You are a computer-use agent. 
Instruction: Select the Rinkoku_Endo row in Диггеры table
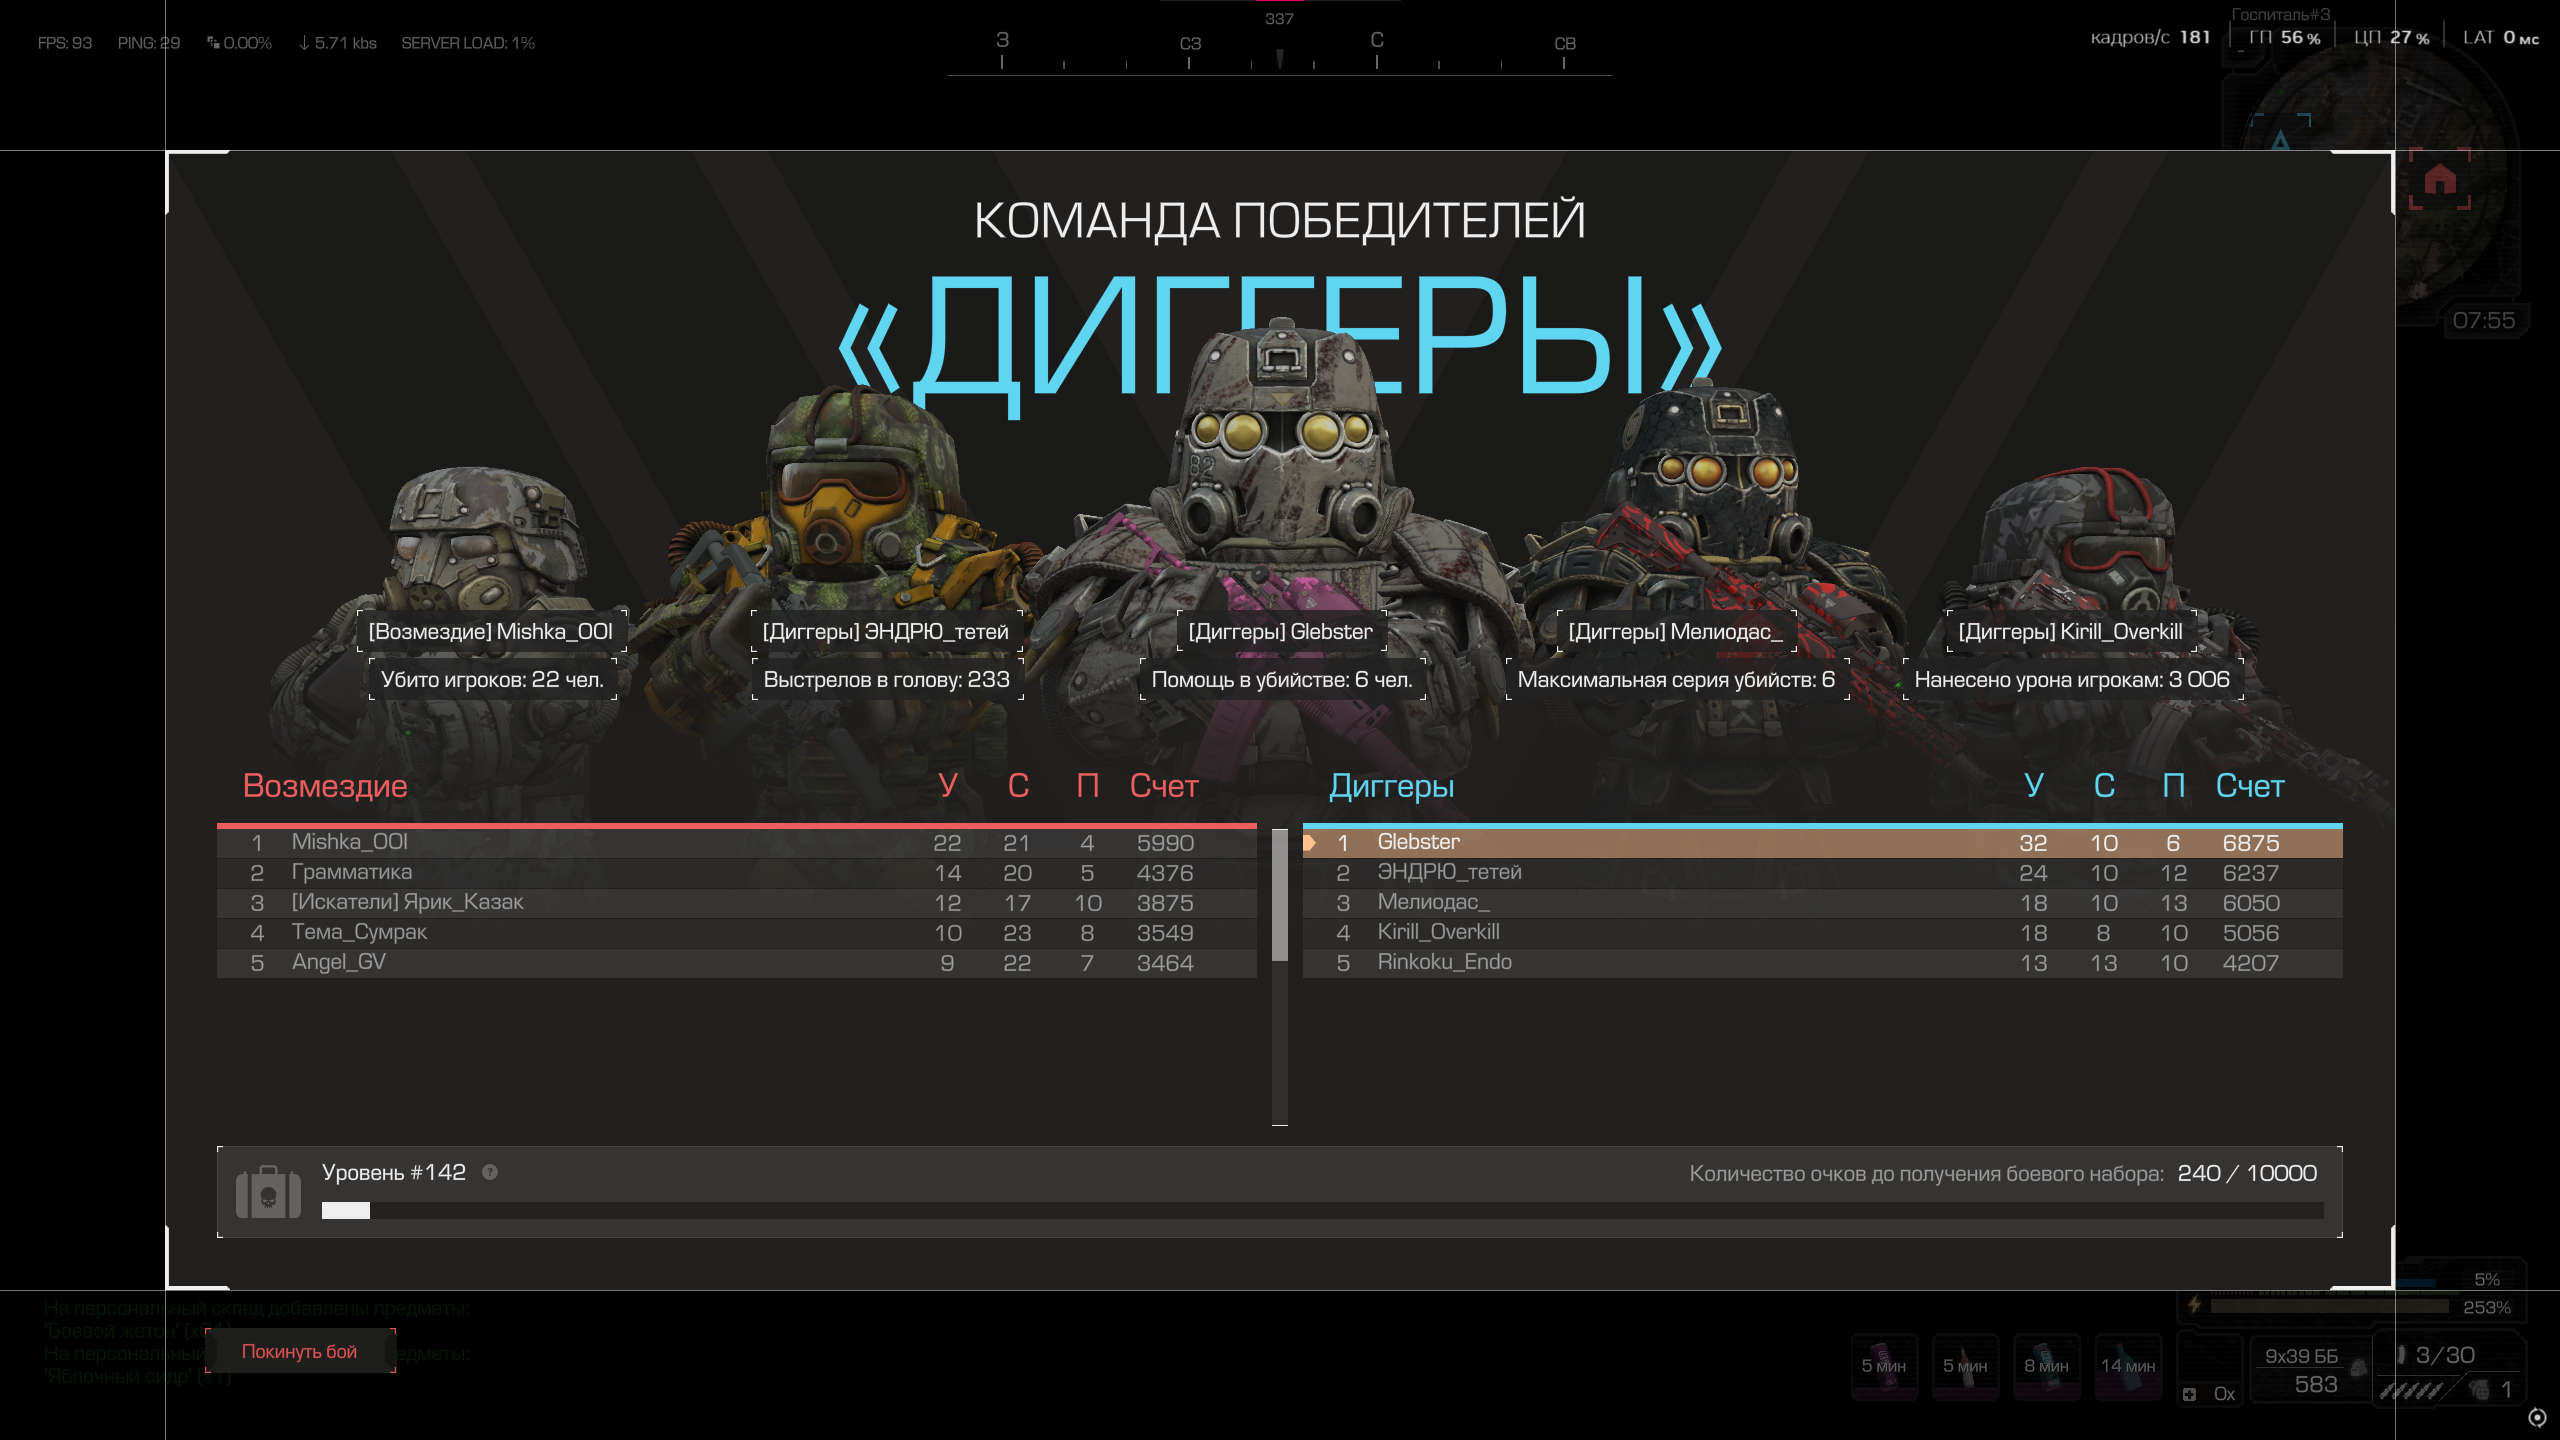click(x=1822, y=963)
